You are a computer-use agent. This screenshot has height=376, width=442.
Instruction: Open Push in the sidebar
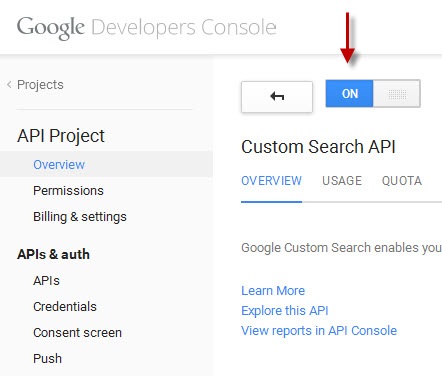(47, 358)
